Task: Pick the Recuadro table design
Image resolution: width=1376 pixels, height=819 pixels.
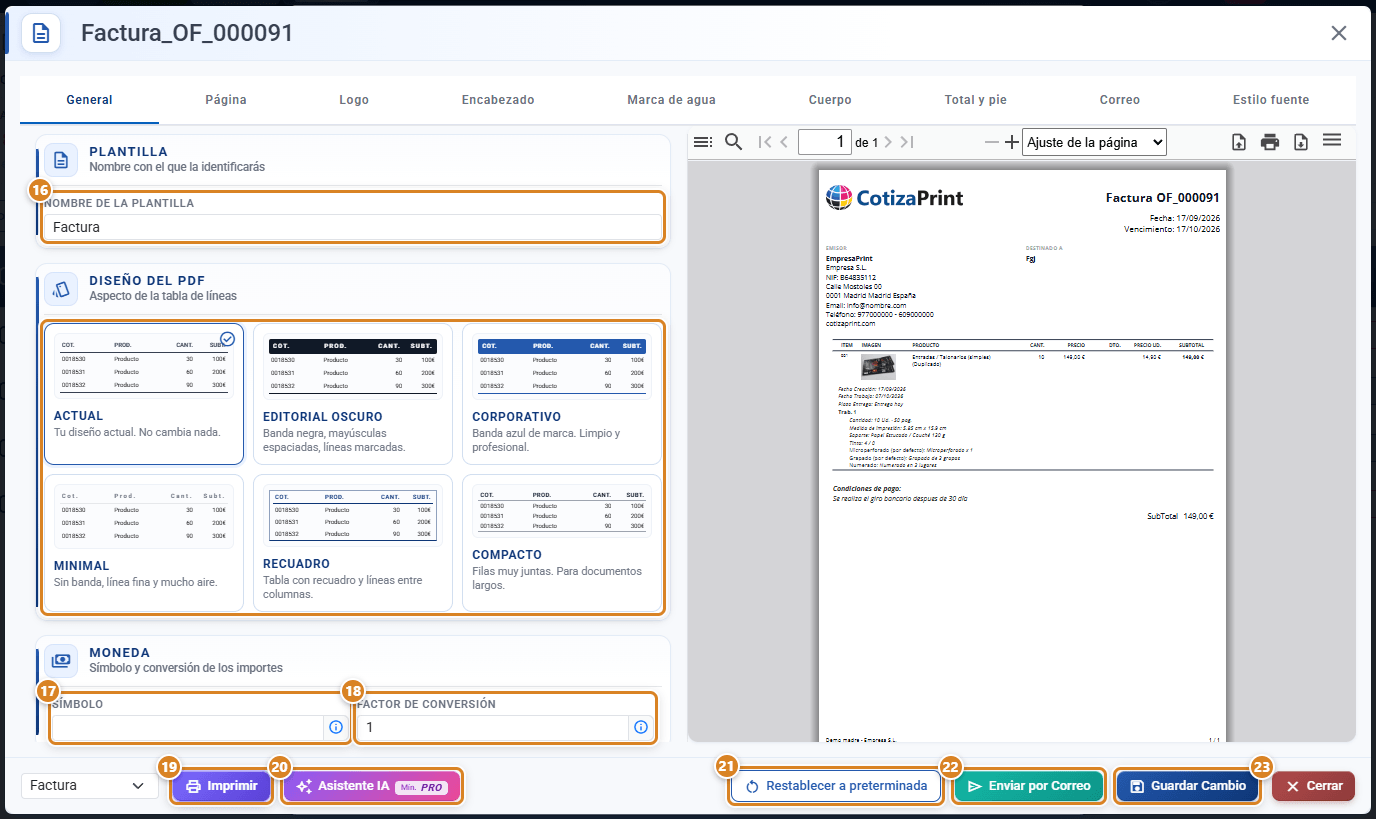Action: 353,542
